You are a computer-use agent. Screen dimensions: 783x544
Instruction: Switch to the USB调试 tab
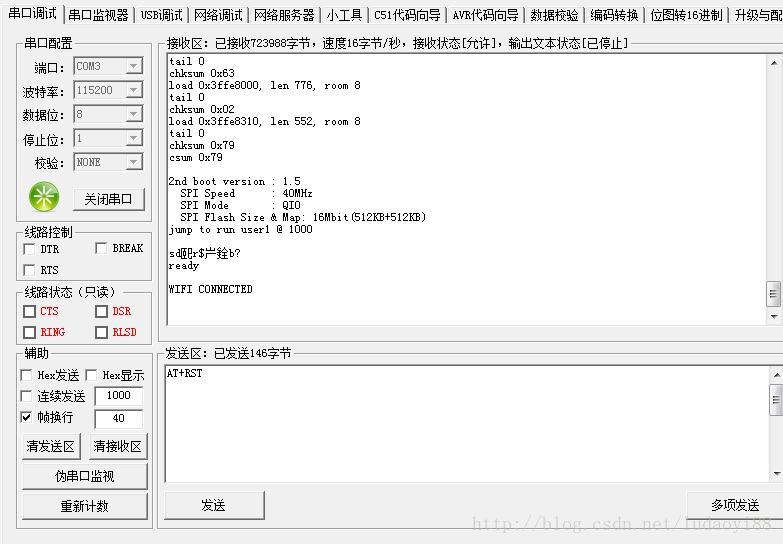coord(161,15)
